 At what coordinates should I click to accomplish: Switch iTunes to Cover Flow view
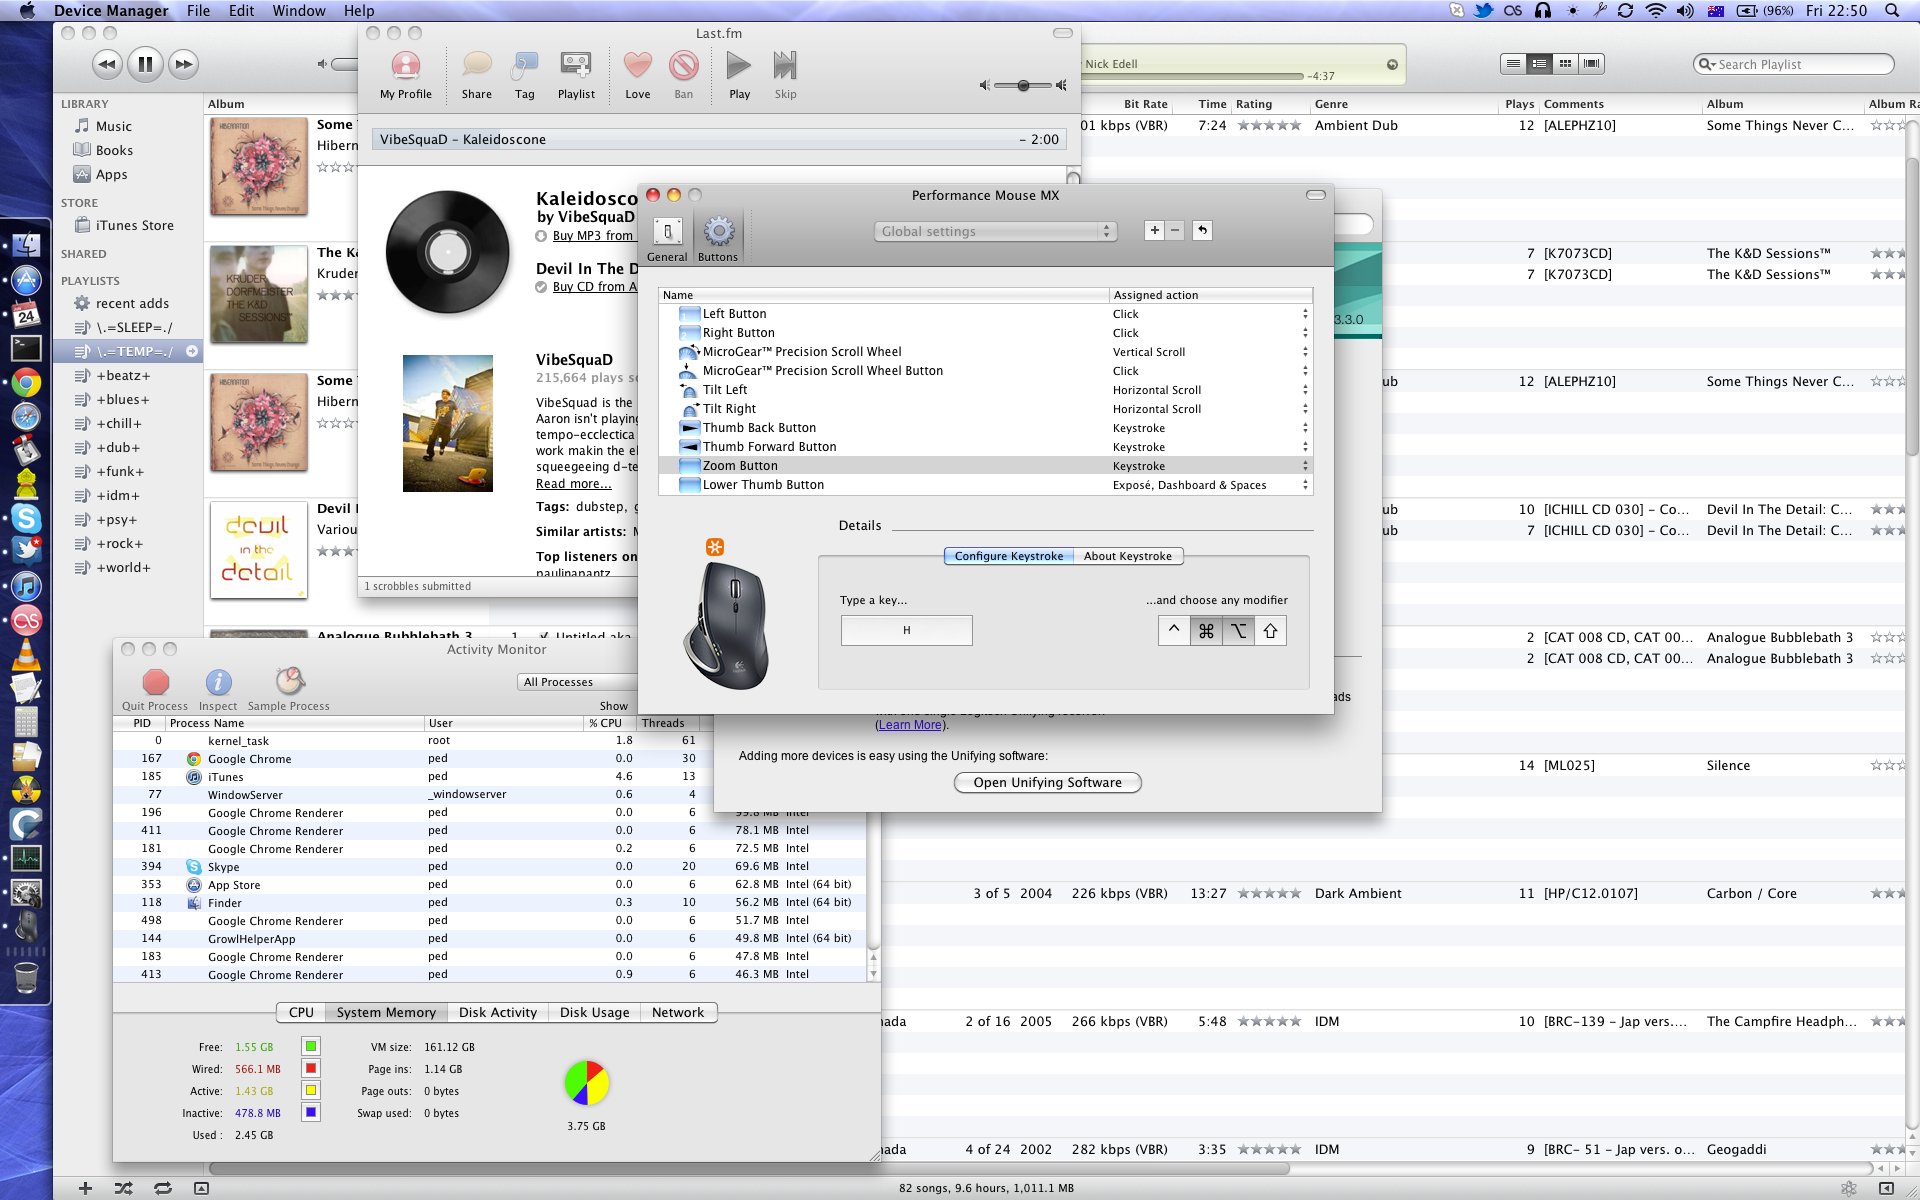coord(1591,63)
